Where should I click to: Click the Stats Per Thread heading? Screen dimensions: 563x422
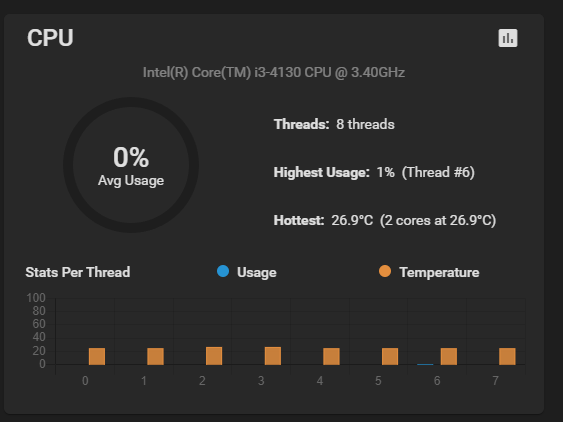tap(78, 272)
